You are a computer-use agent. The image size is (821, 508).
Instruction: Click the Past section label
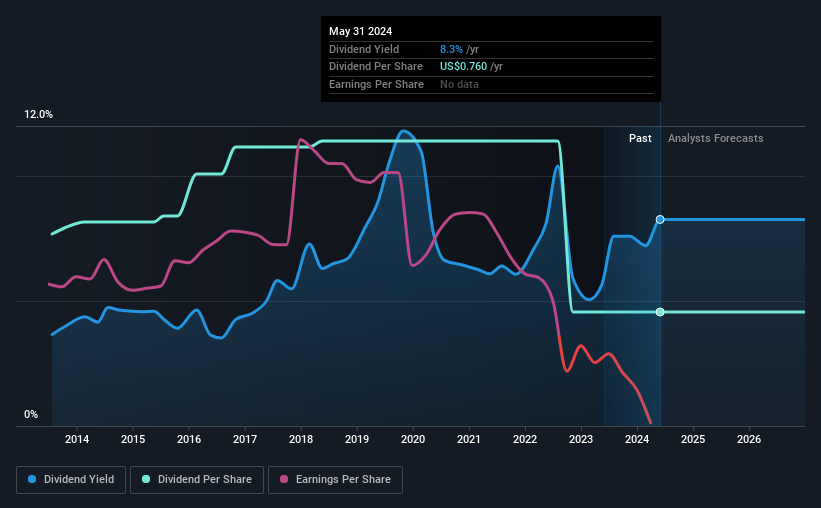click(x=640, y=138)
